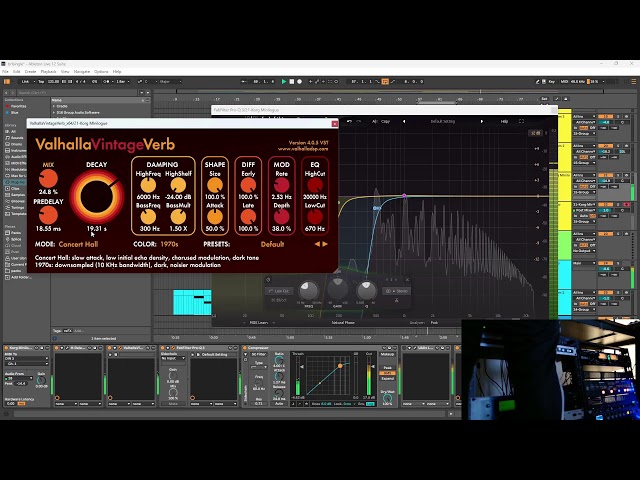This screenshot has width=640, height=480.
Task: Close the ValhallaVintageVerb plugin window
Action: coord(335,124)
